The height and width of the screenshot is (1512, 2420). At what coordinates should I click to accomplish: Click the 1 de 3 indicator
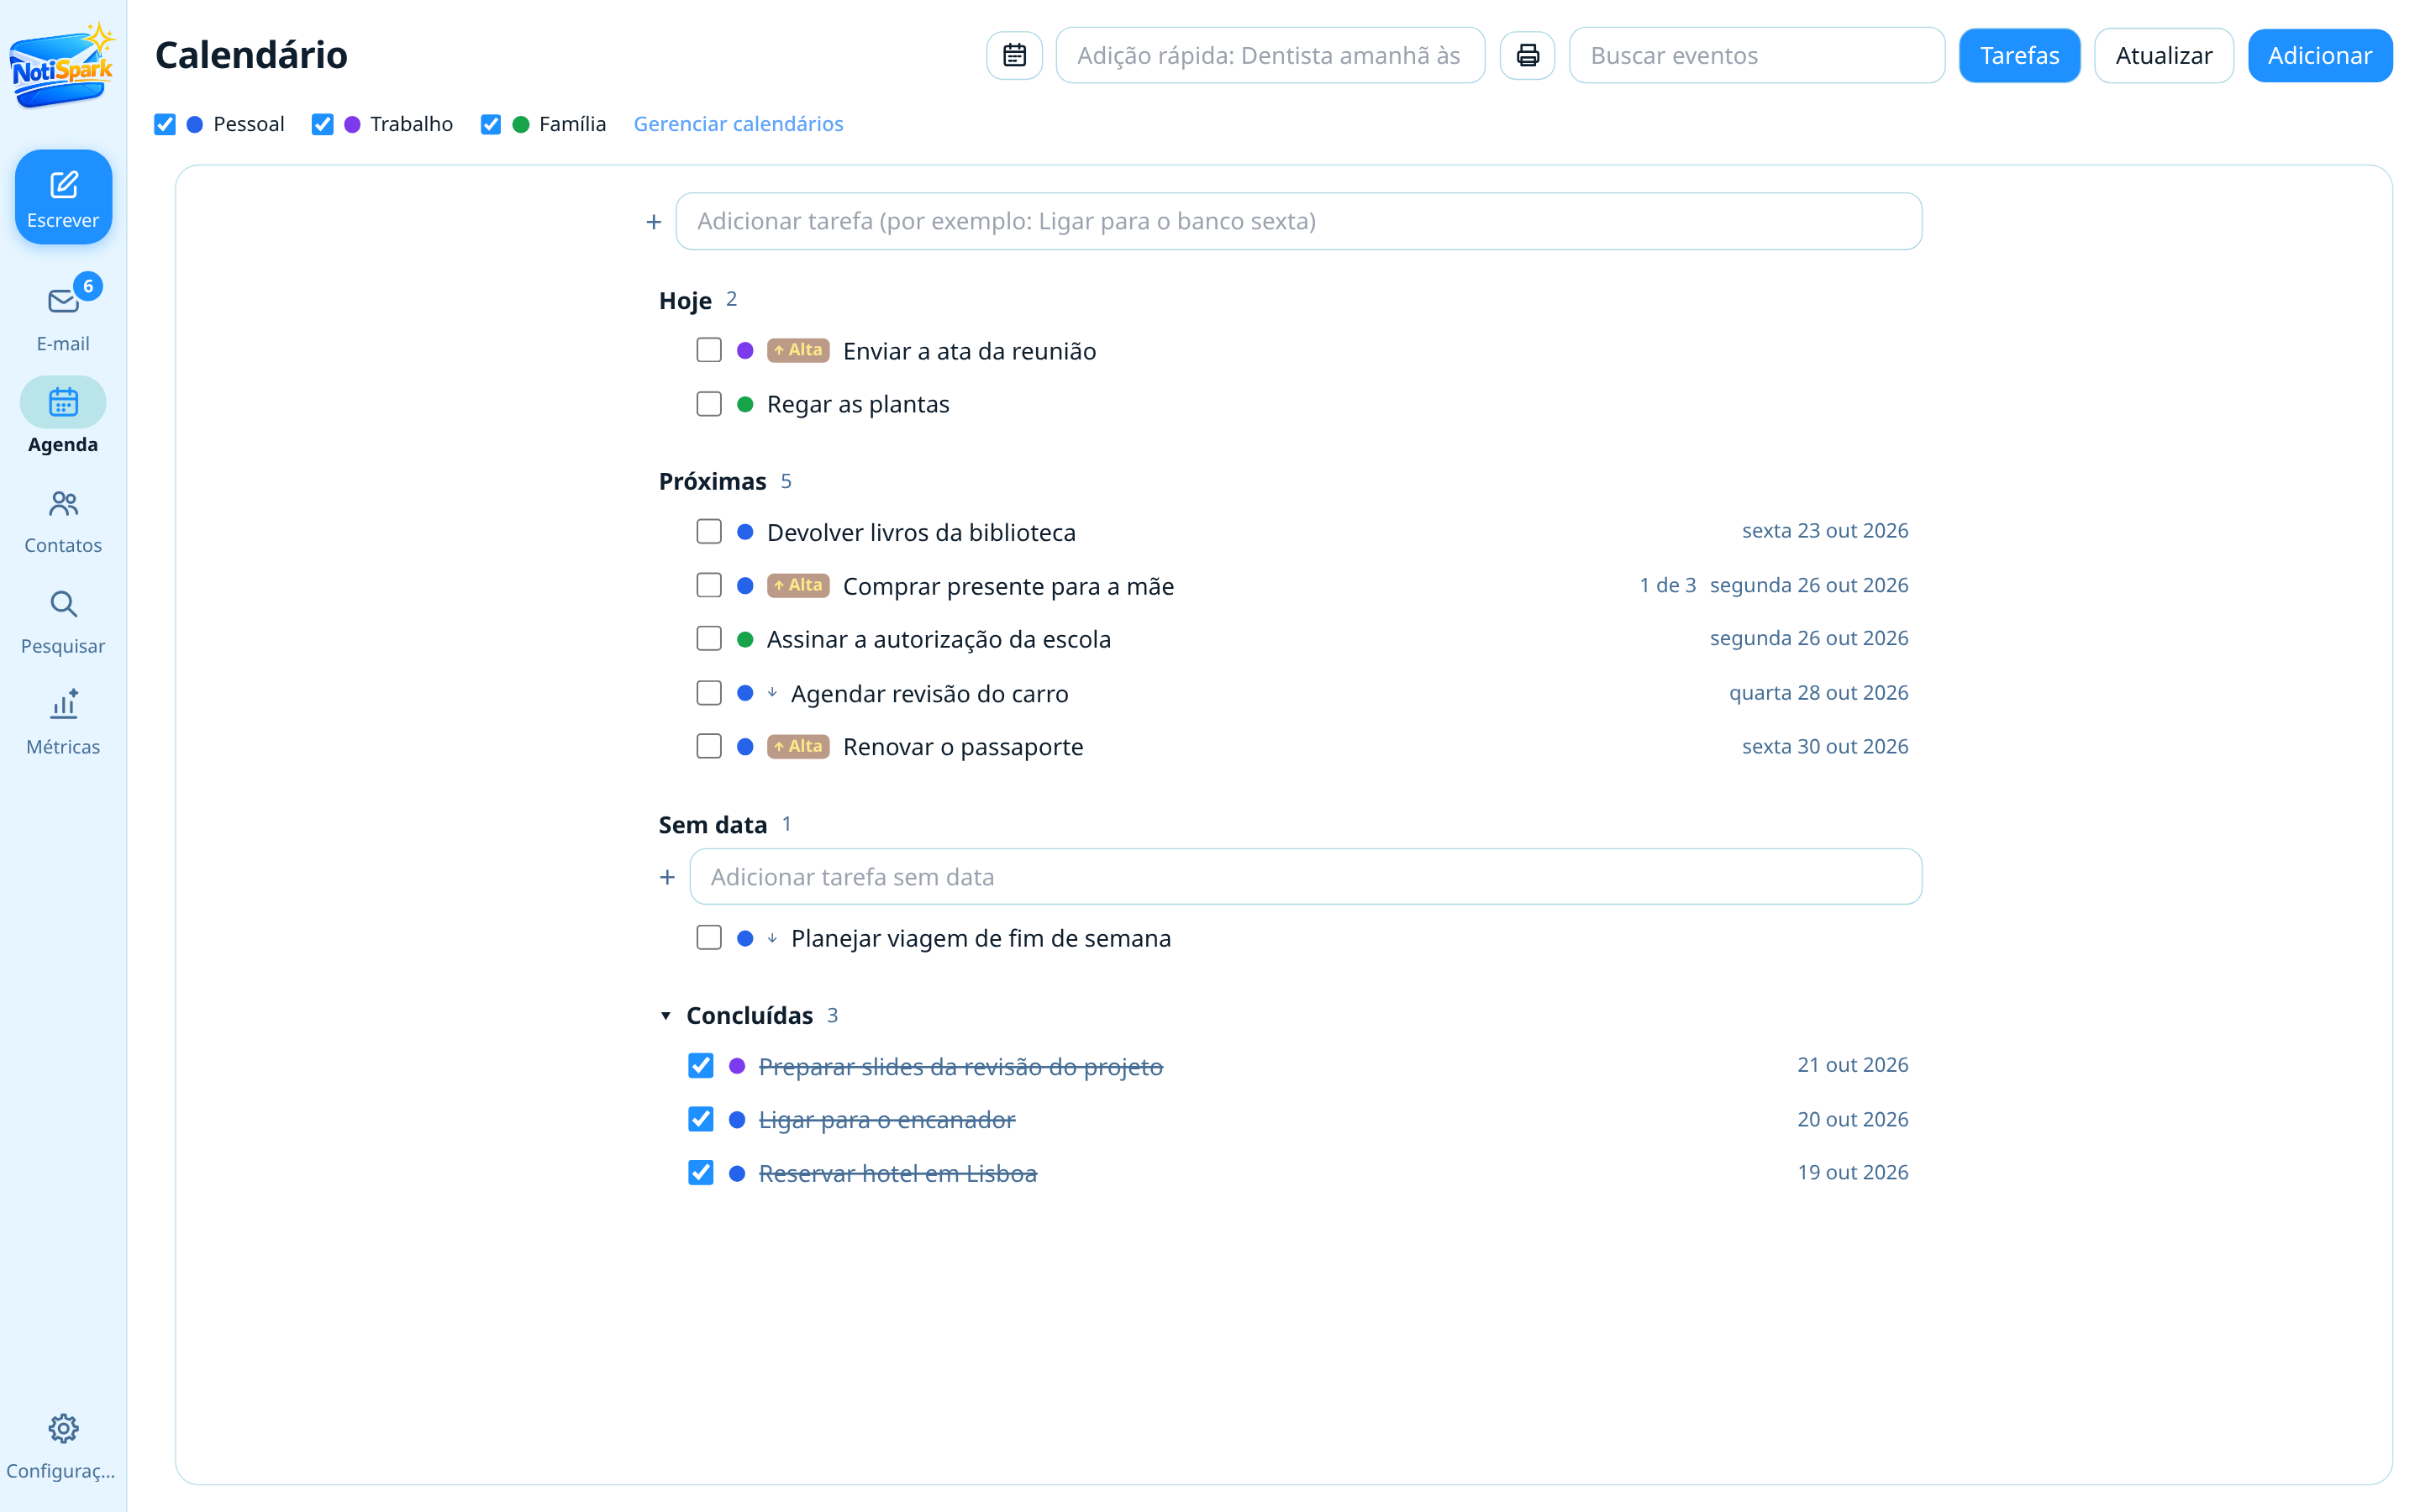[x=1667, y=585]
